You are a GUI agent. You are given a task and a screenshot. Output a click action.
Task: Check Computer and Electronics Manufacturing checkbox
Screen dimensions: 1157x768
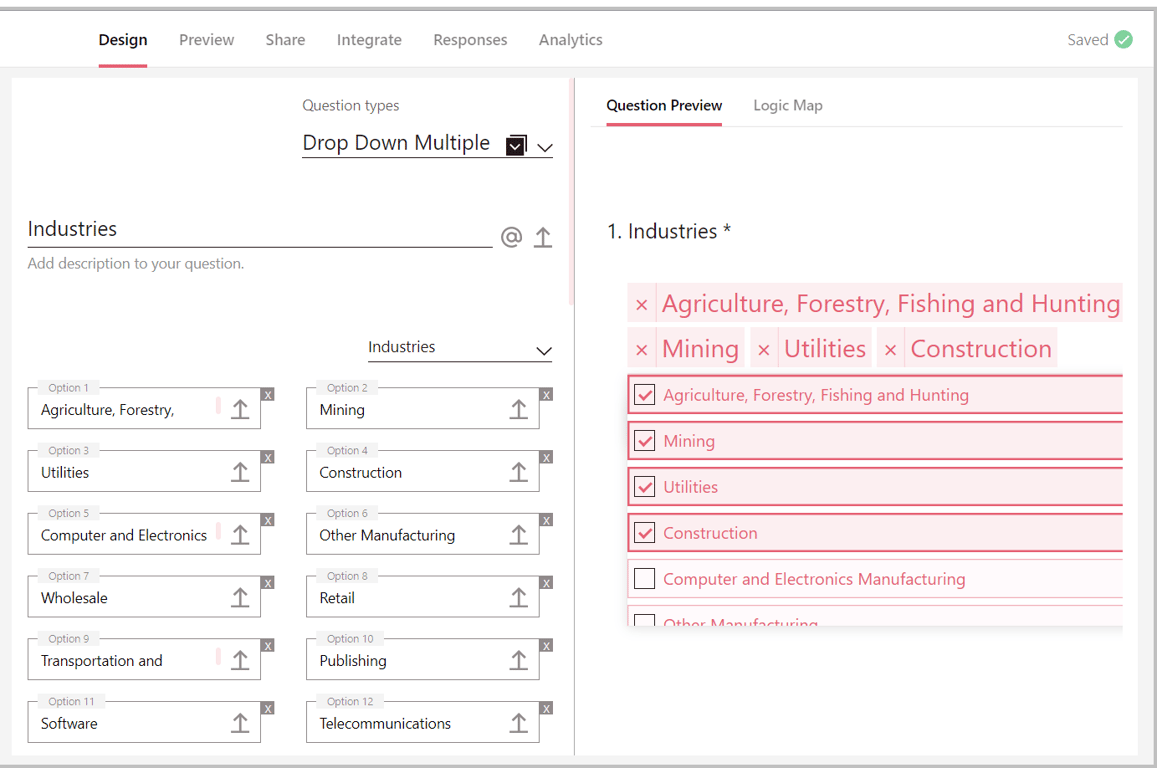pyautogui.click(x=645, y=579)
